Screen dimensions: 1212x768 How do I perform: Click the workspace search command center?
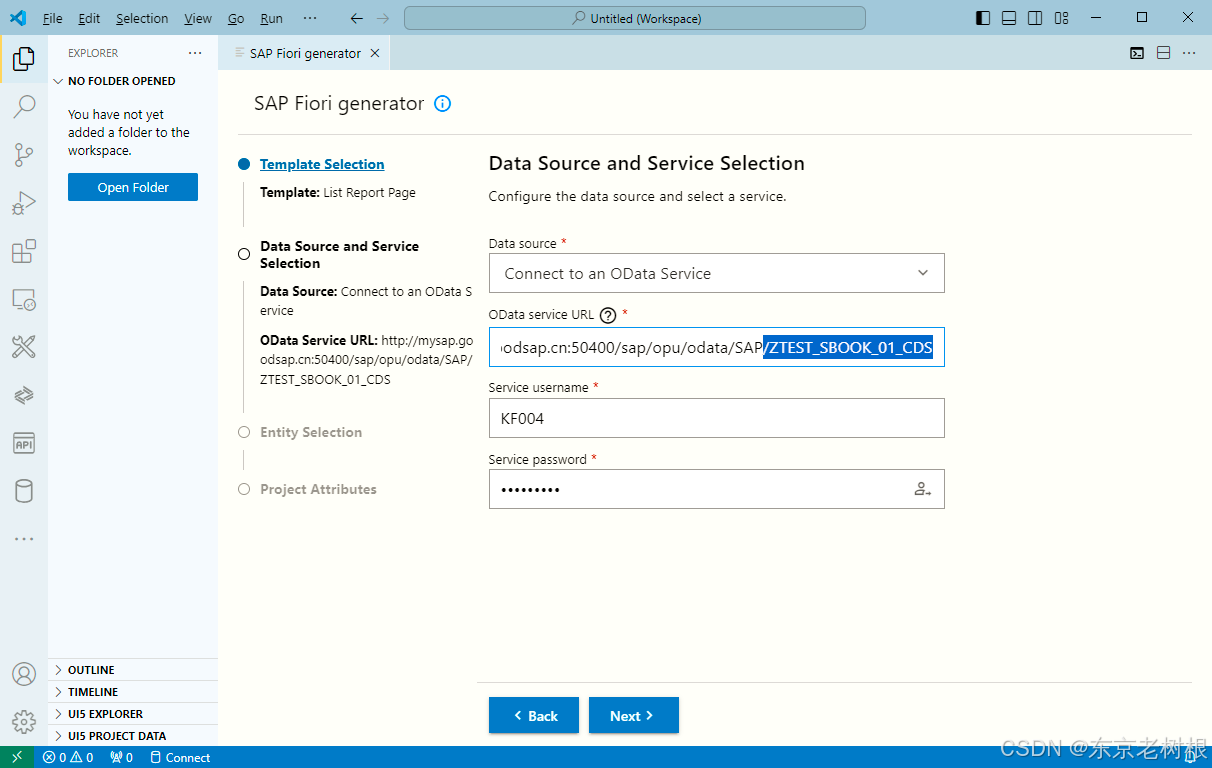click(x=635, y=18)
